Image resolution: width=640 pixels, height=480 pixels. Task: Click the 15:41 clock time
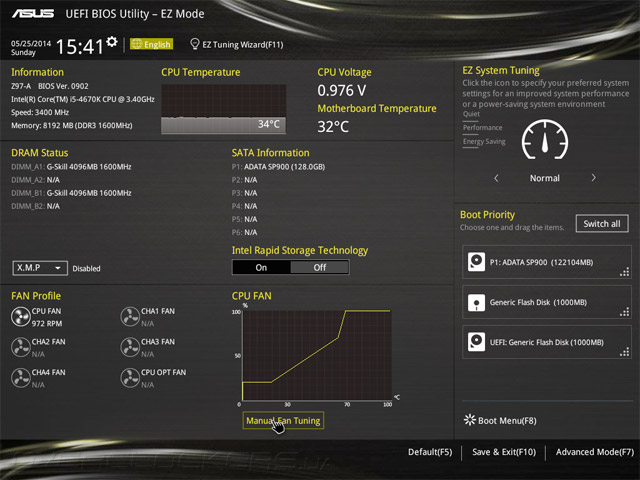pos(80,47)
